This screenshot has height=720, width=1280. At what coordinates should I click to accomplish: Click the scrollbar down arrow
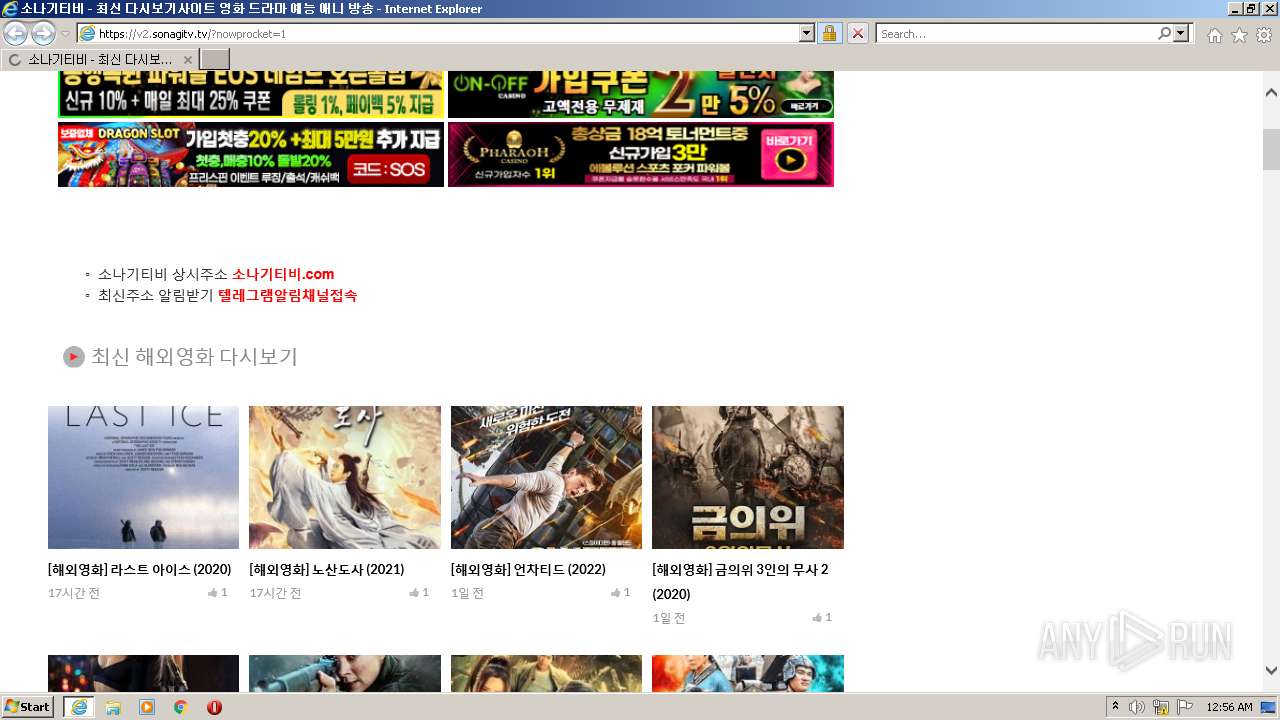[1271, 670]
